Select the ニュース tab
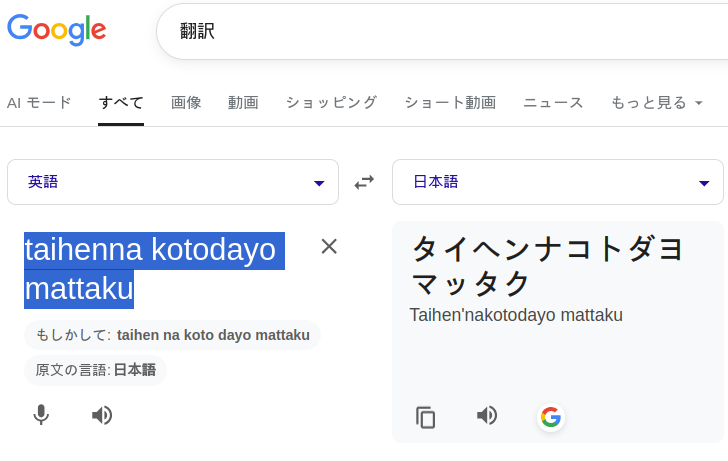Image resolution: width=728 pixels, height=461 pixels. [553, 102]
